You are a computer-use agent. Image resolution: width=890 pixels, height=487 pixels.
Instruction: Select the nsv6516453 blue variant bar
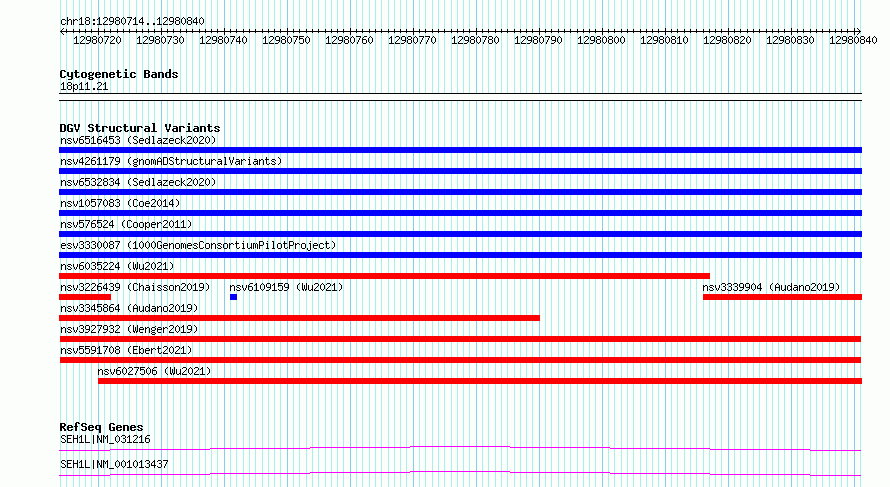click(x=460, y=150)
